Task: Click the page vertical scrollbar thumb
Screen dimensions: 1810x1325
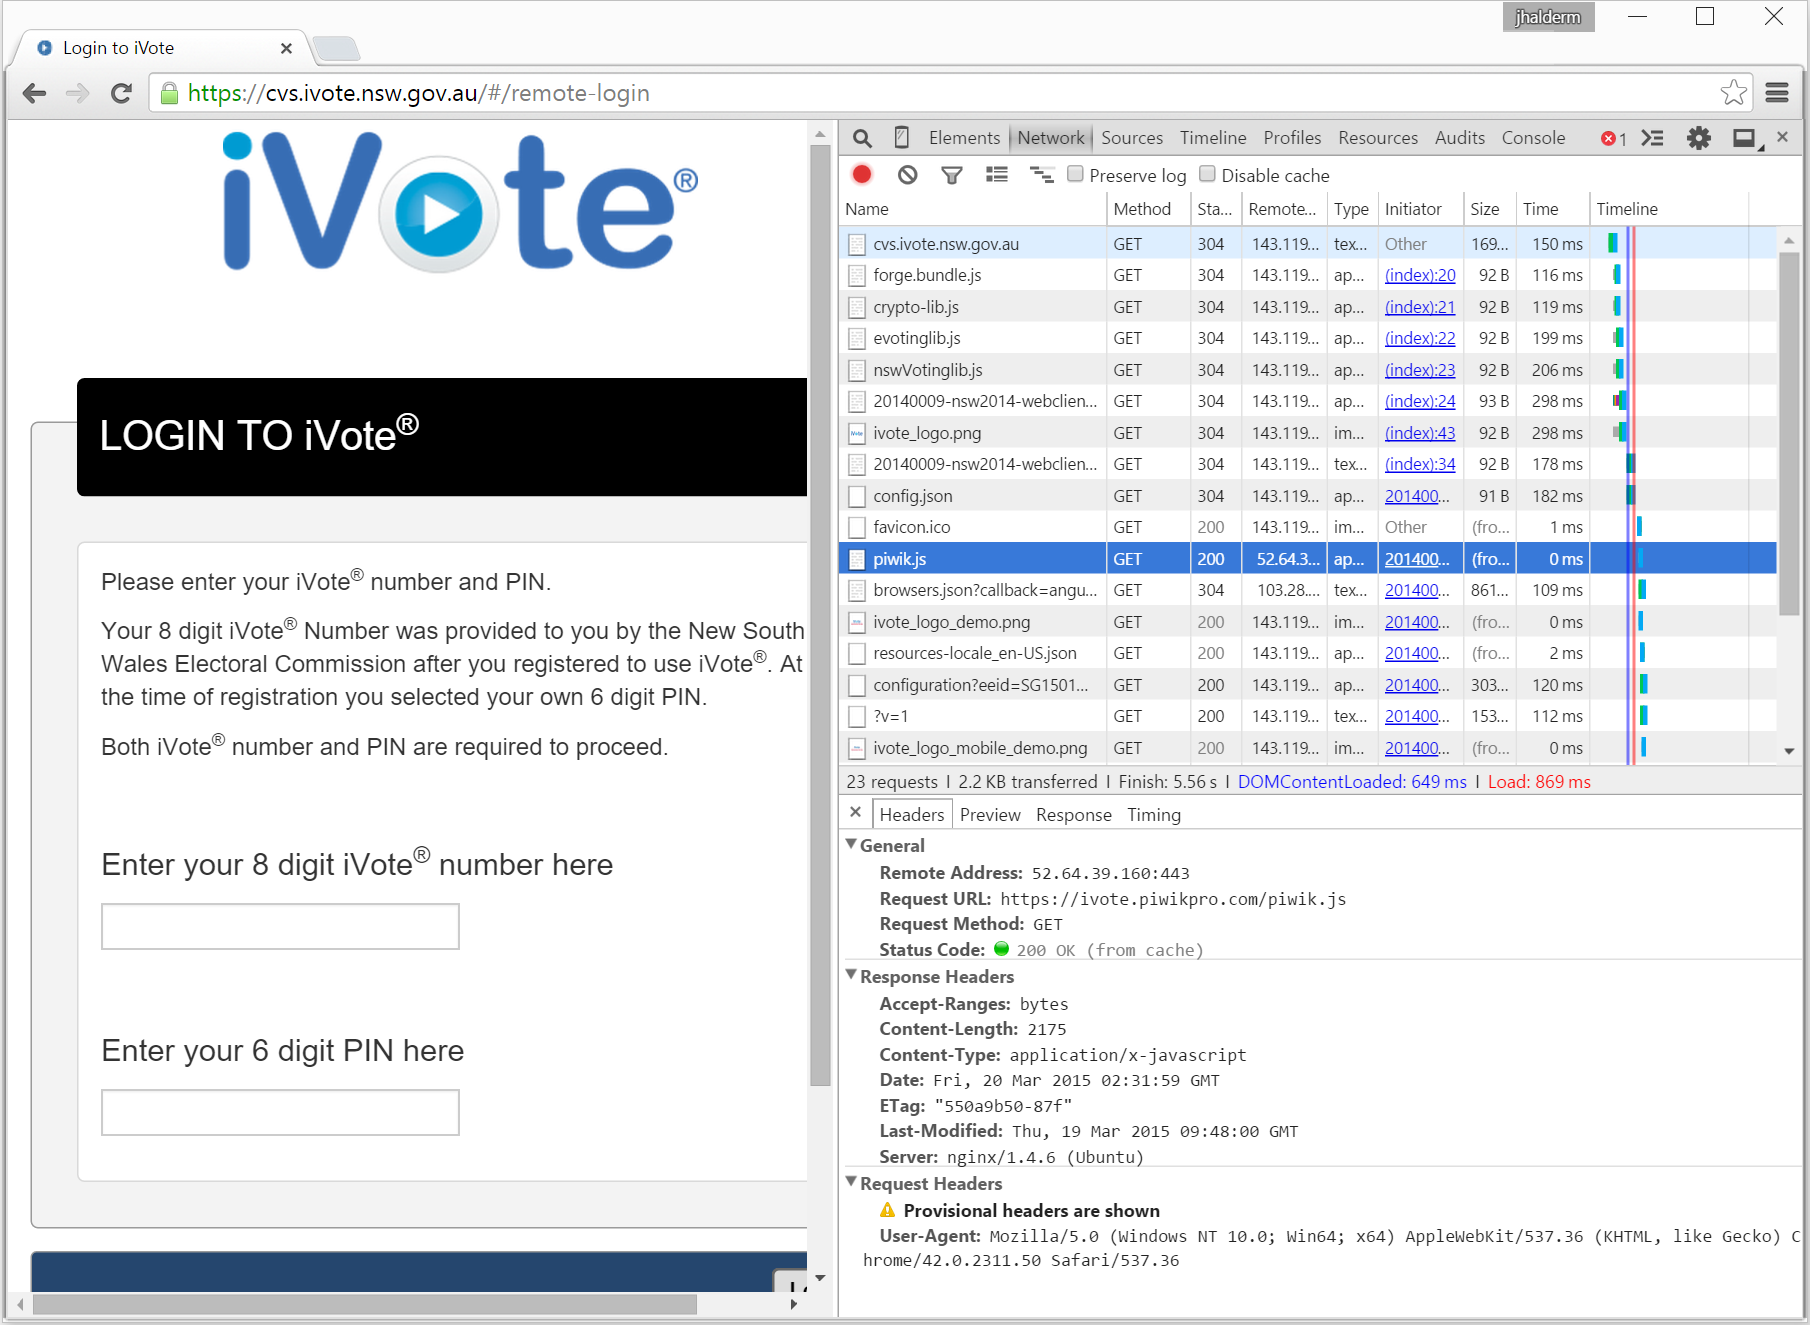Action: (820, 616)
